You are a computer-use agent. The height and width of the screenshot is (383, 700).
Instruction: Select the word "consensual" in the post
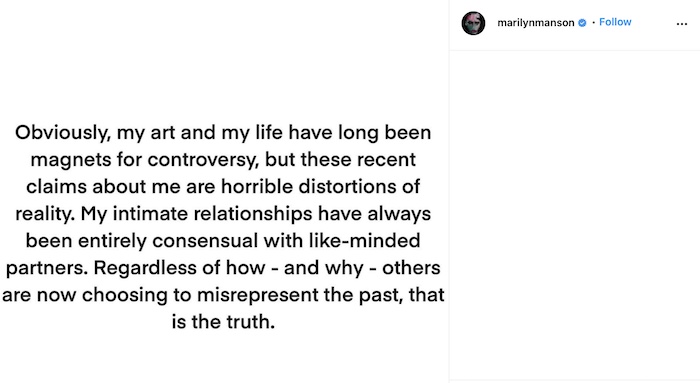[205, 241]
